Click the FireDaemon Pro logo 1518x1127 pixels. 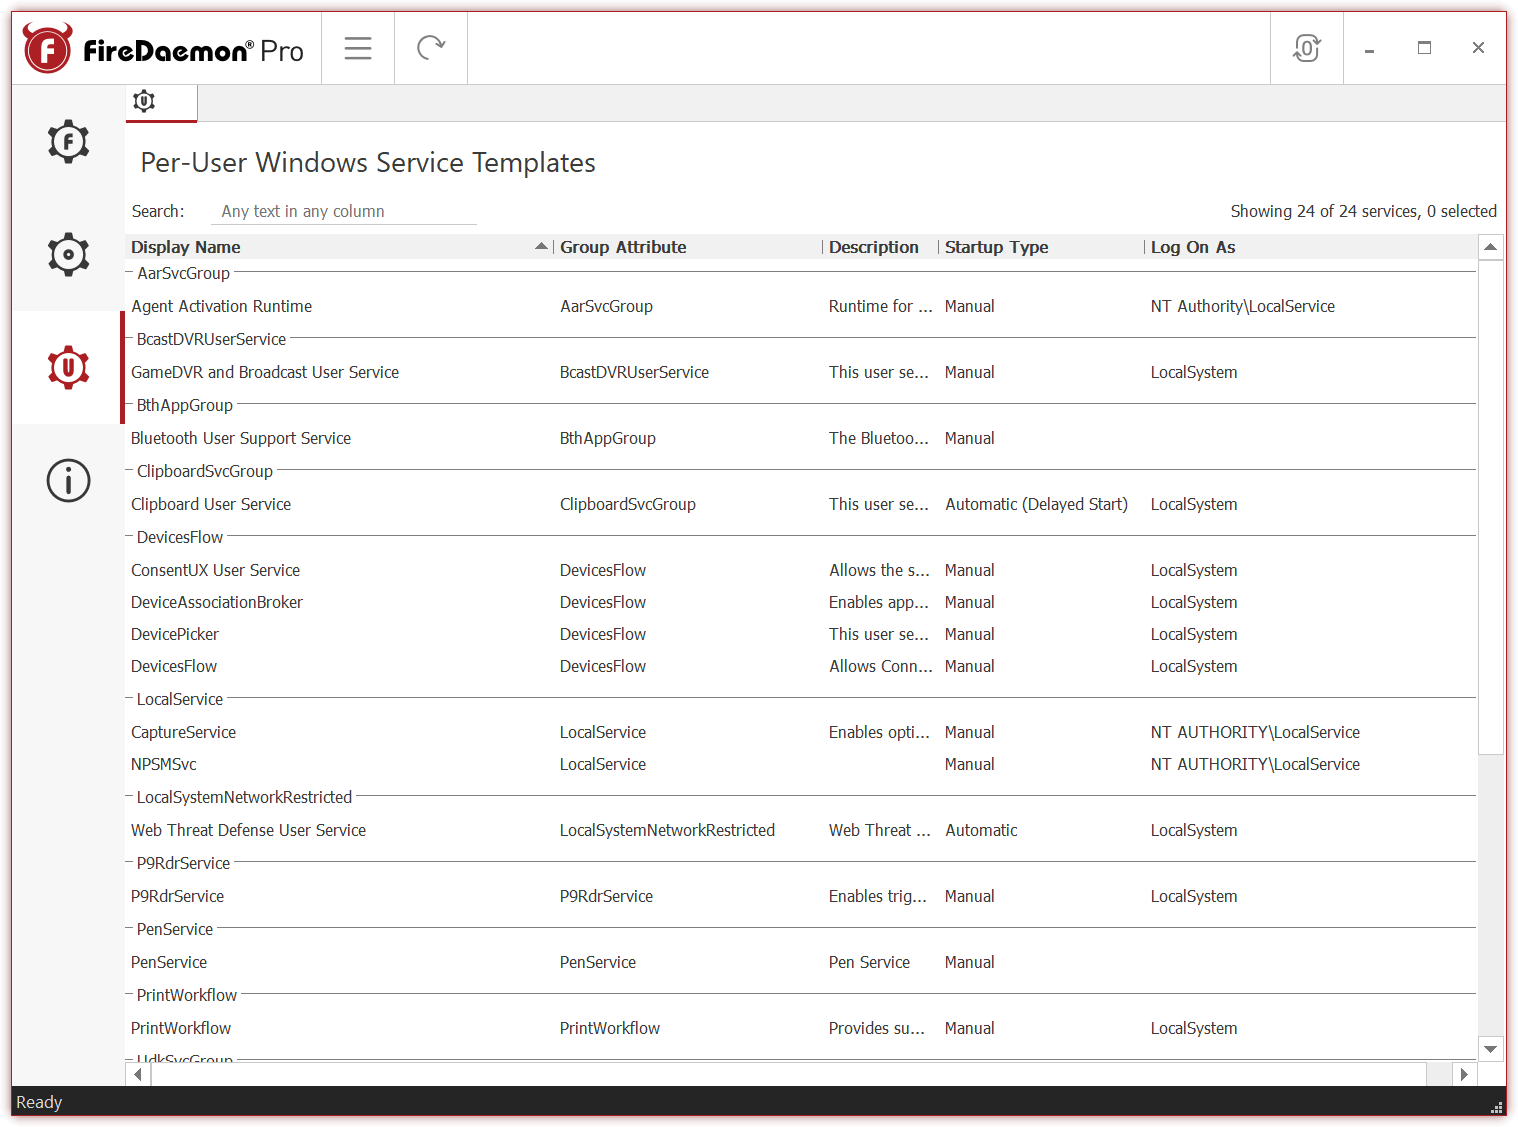click(x=164, y=48)
